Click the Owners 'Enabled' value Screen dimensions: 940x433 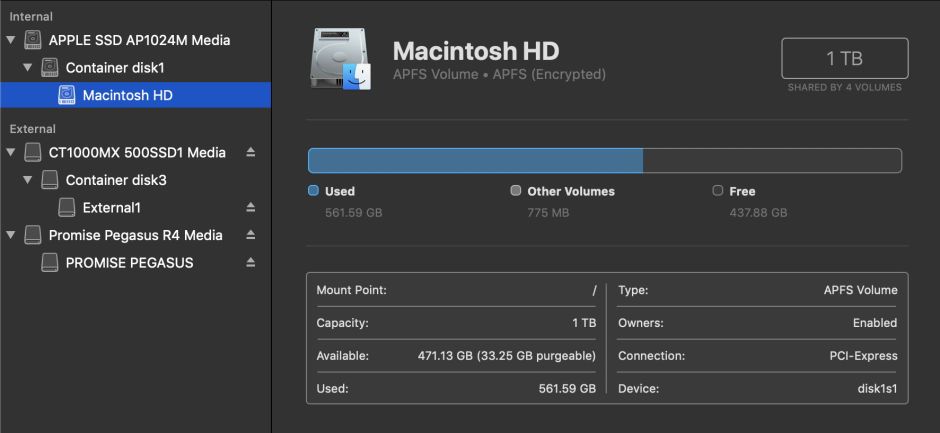click(x=875, y=323)
